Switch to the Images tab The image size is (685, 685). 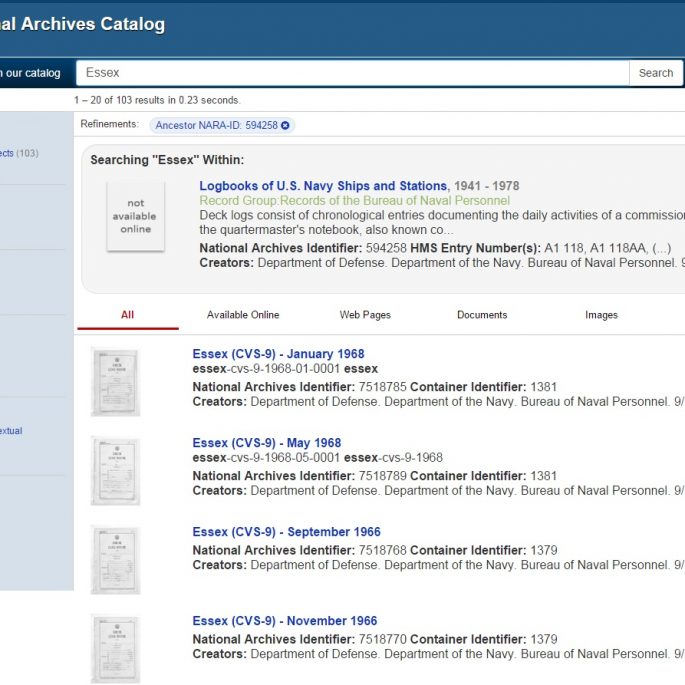tap(601, 315)
